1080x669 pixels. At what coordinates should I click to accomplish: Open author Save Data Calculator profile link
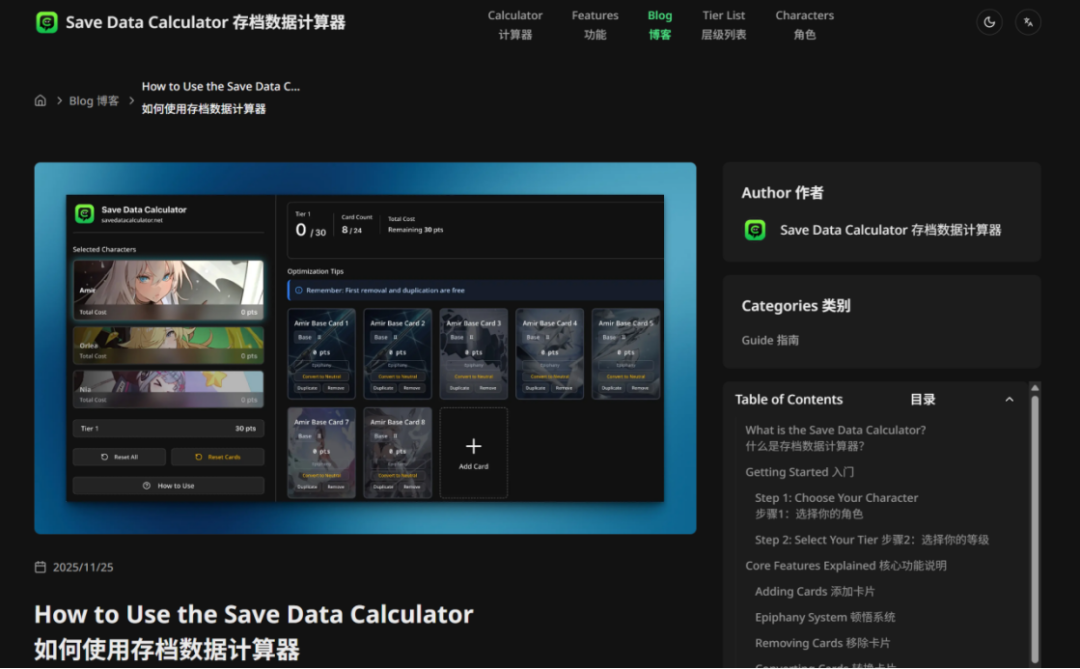[x=890, y=230]
